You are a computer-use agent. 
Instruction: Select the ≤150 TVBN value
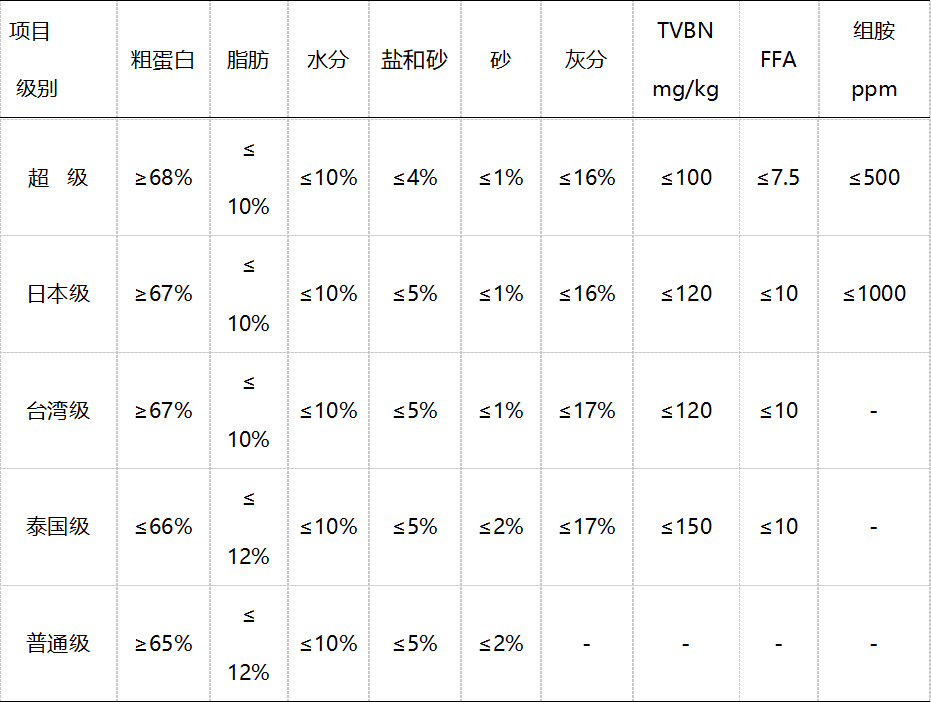pyautogui.click(x=685, y=527)
